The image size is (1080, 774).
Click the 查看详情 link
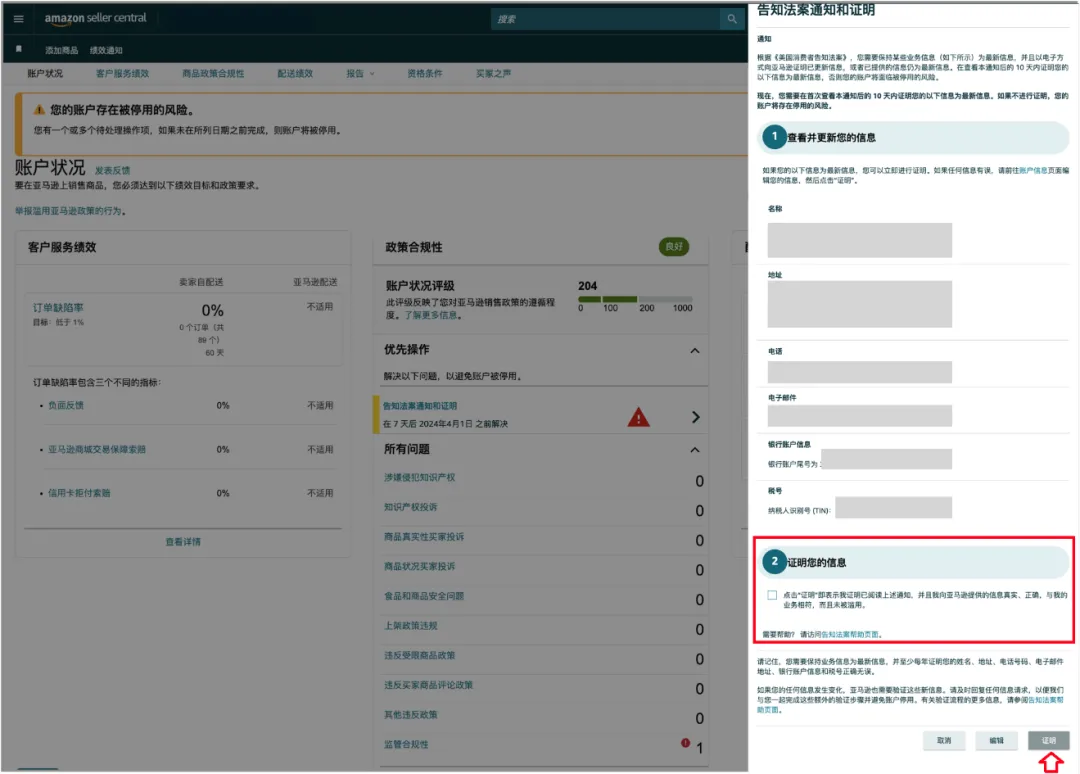coord(183,541)
